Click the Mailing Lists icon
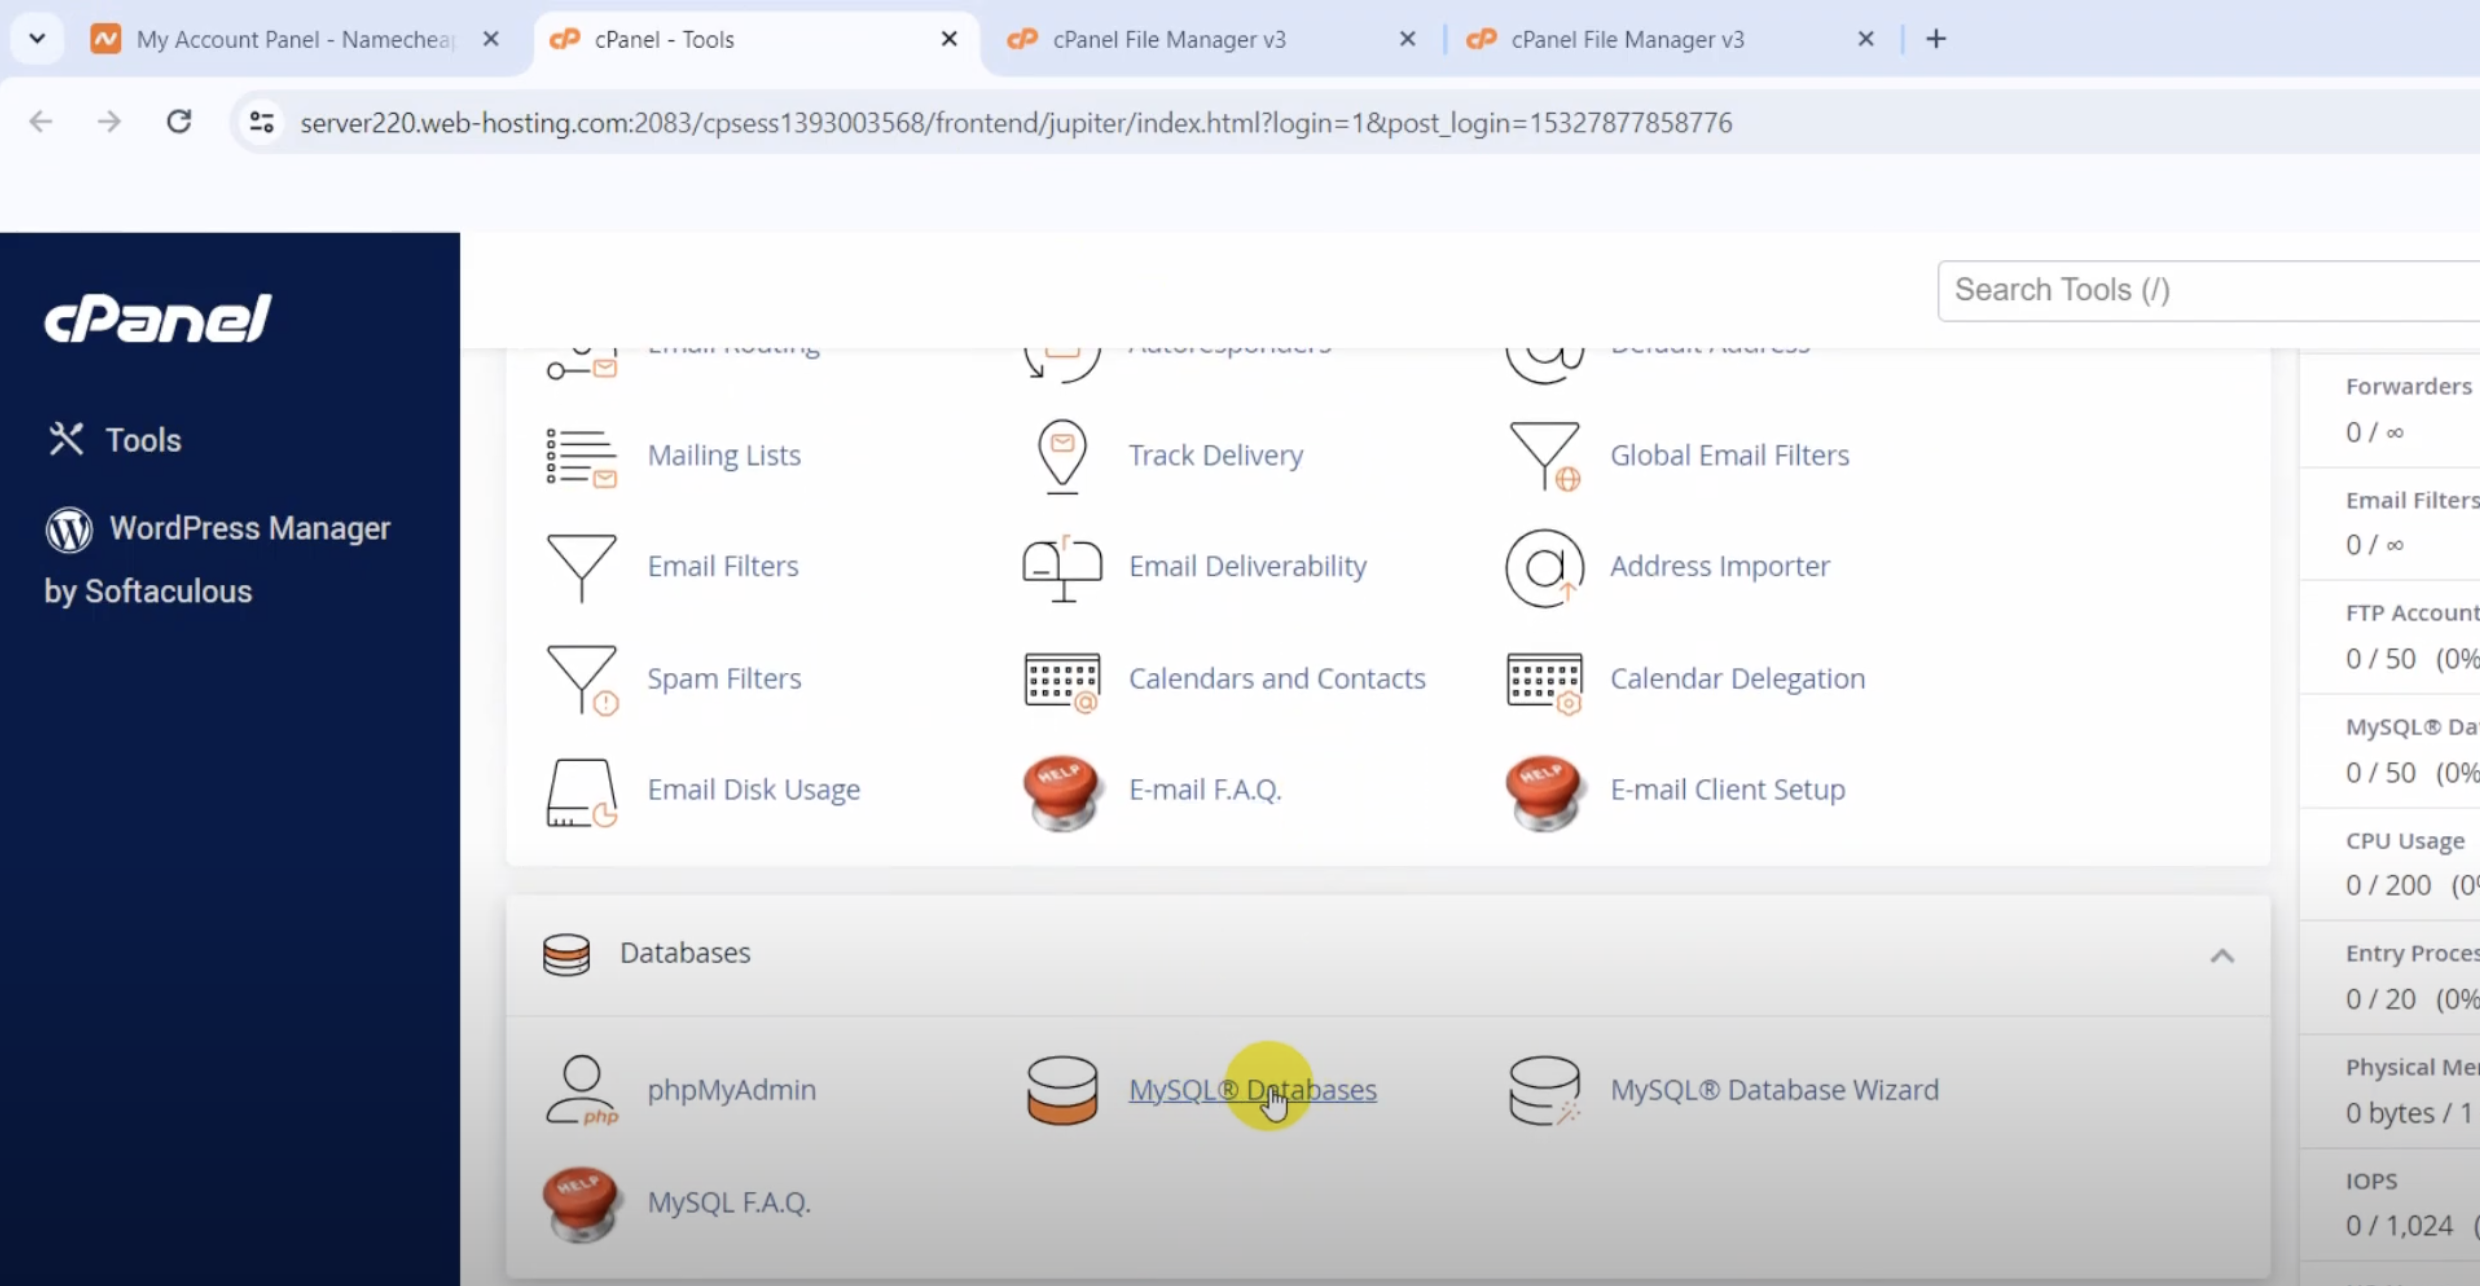This screenshot has height=1286, width=2480. 581,456
